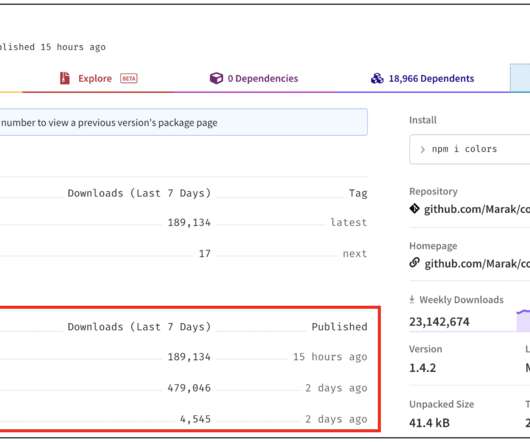Click the Version label
Image resolution: width=530 pixels, height=442 pixels.
tap(426, 349)
